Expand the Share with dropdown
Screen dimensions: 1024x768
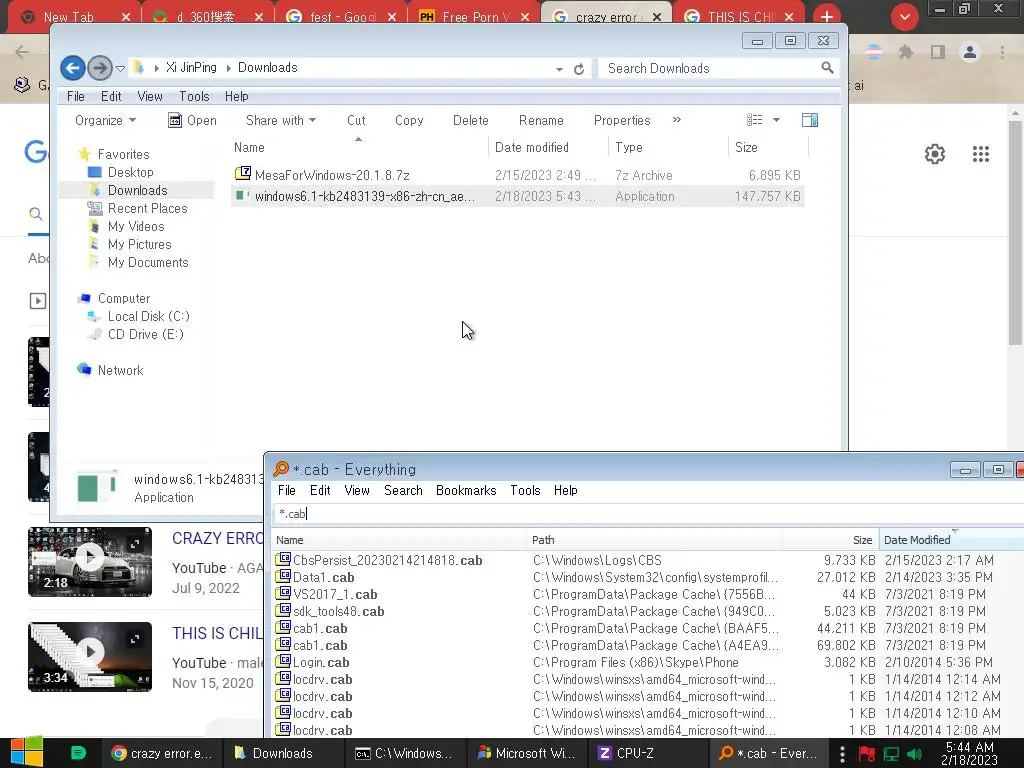pos(281,120)
